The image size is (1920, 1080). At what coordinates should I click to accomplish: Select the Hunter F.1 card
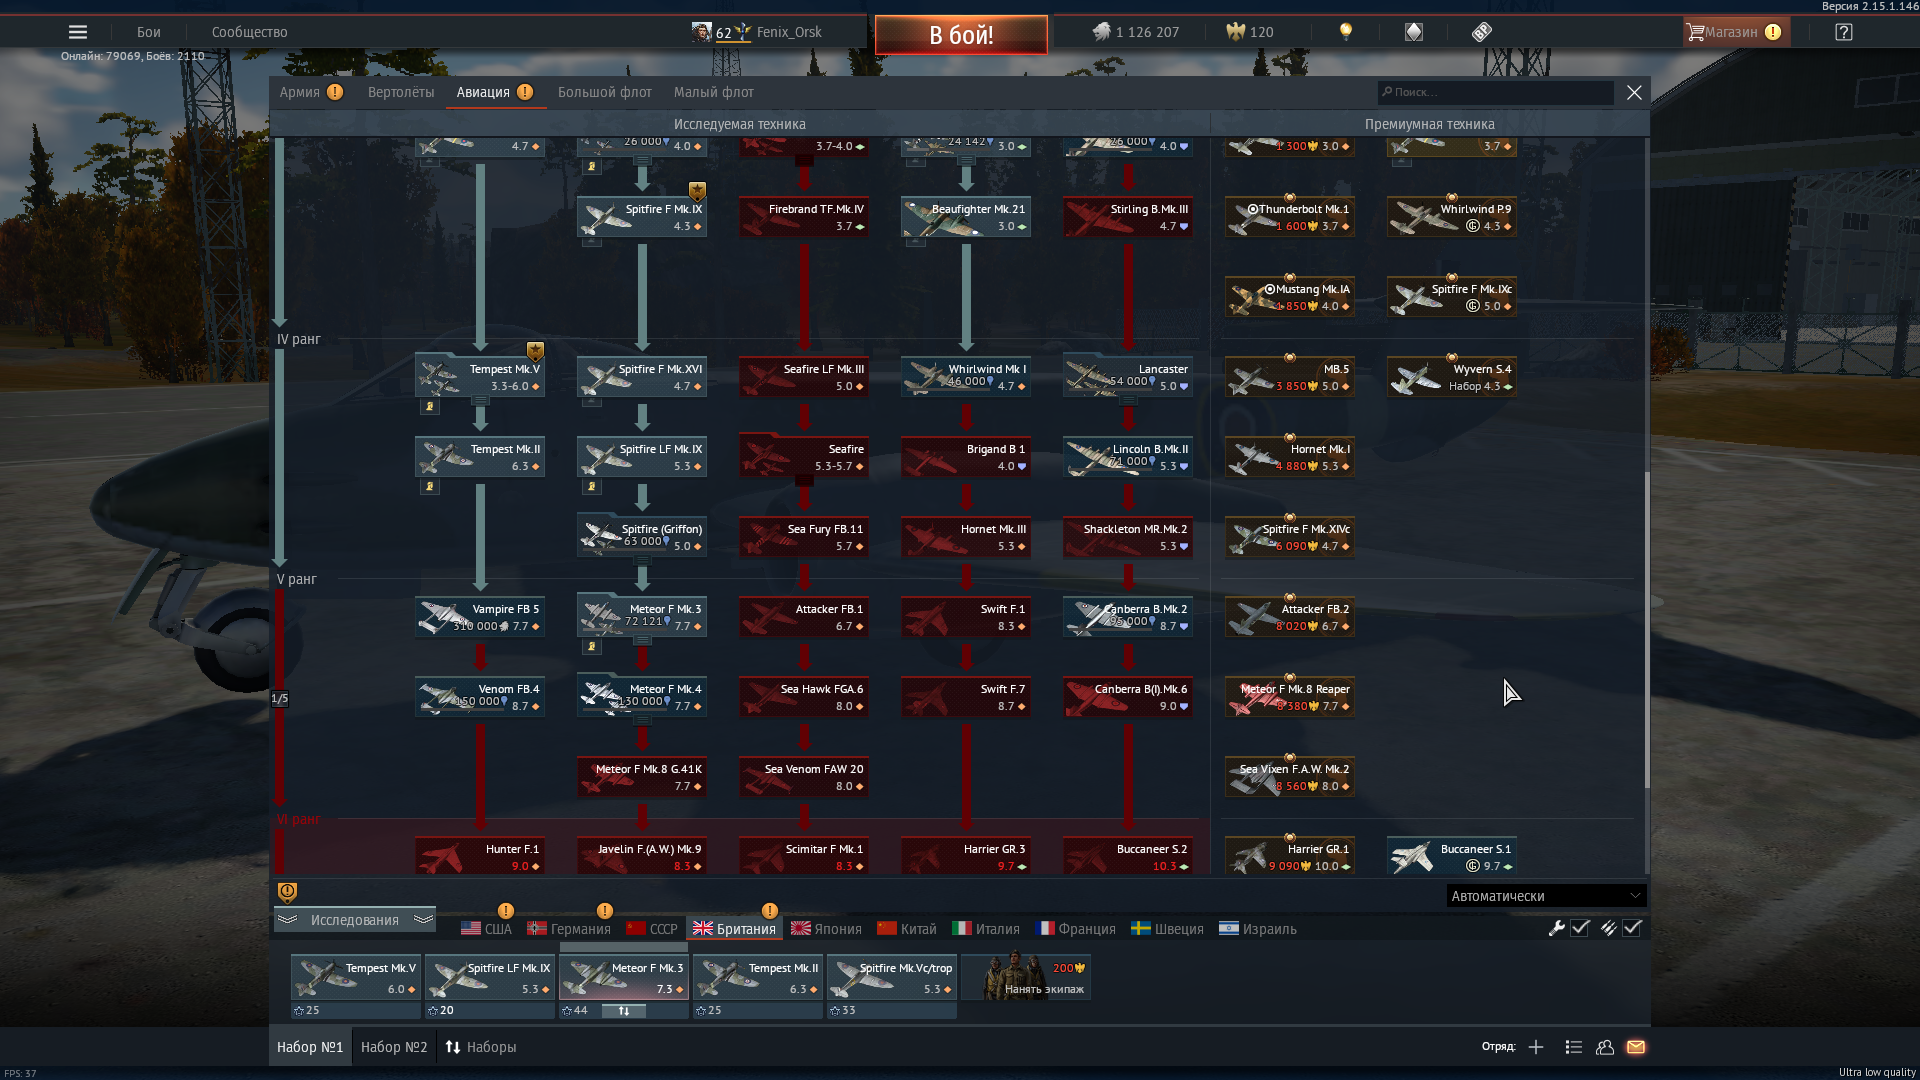[x=480, y=857]
